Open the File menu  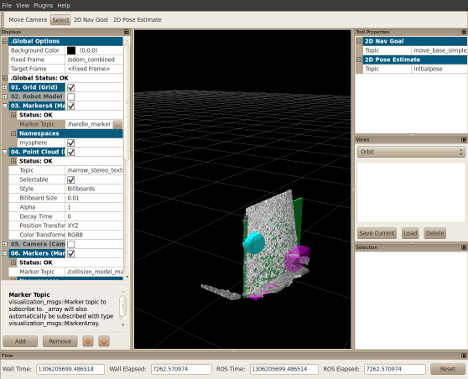pyautogui.click(x=7, y=5)
